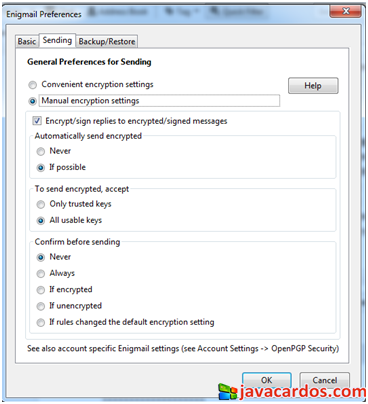
Task: Open the Backup/Restore tab
Action: (x=107, y=41)
